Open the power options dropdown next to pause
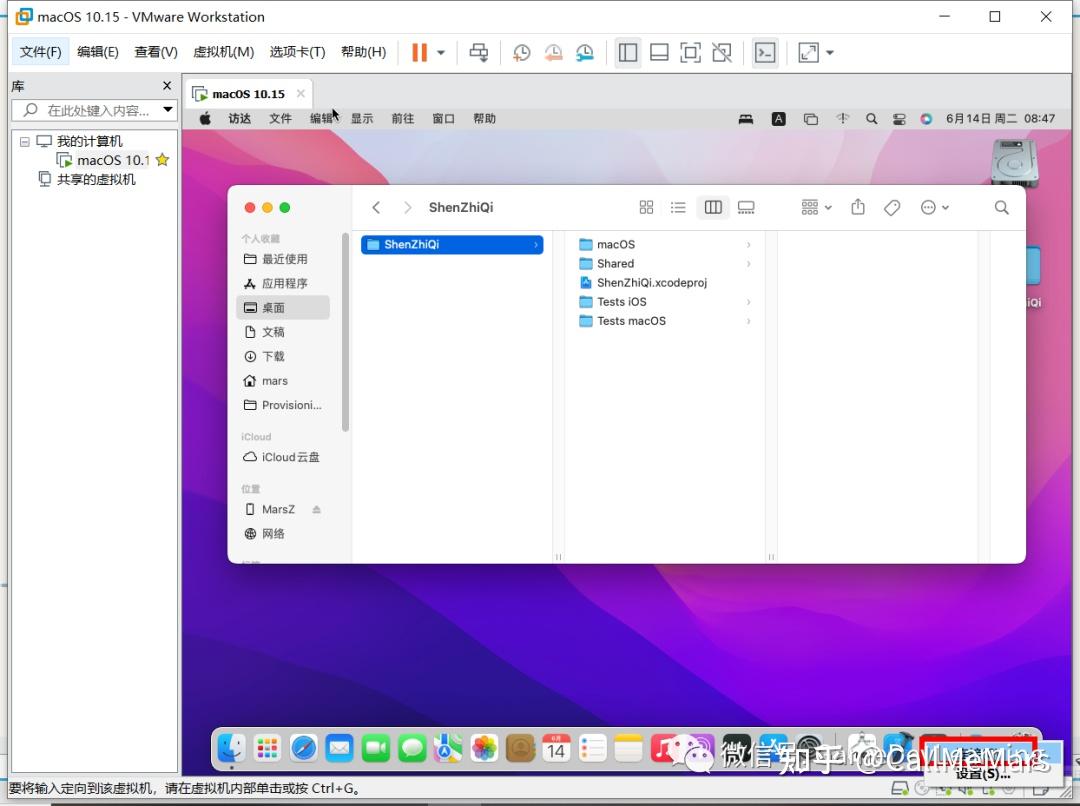 [441, 52]
